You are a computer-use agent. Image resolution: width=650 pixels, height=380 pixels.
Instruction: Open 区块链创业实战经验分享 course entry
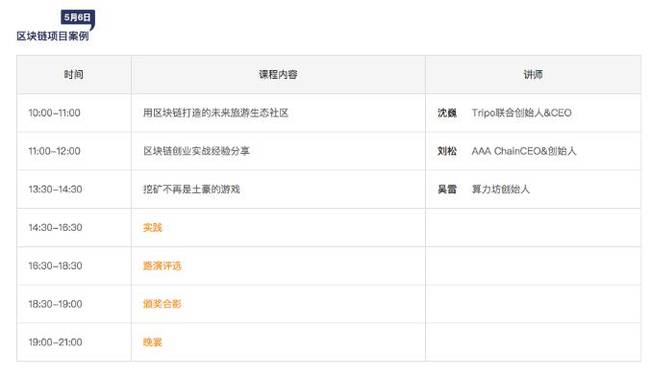pyautogui.click(x=196, y=151)
